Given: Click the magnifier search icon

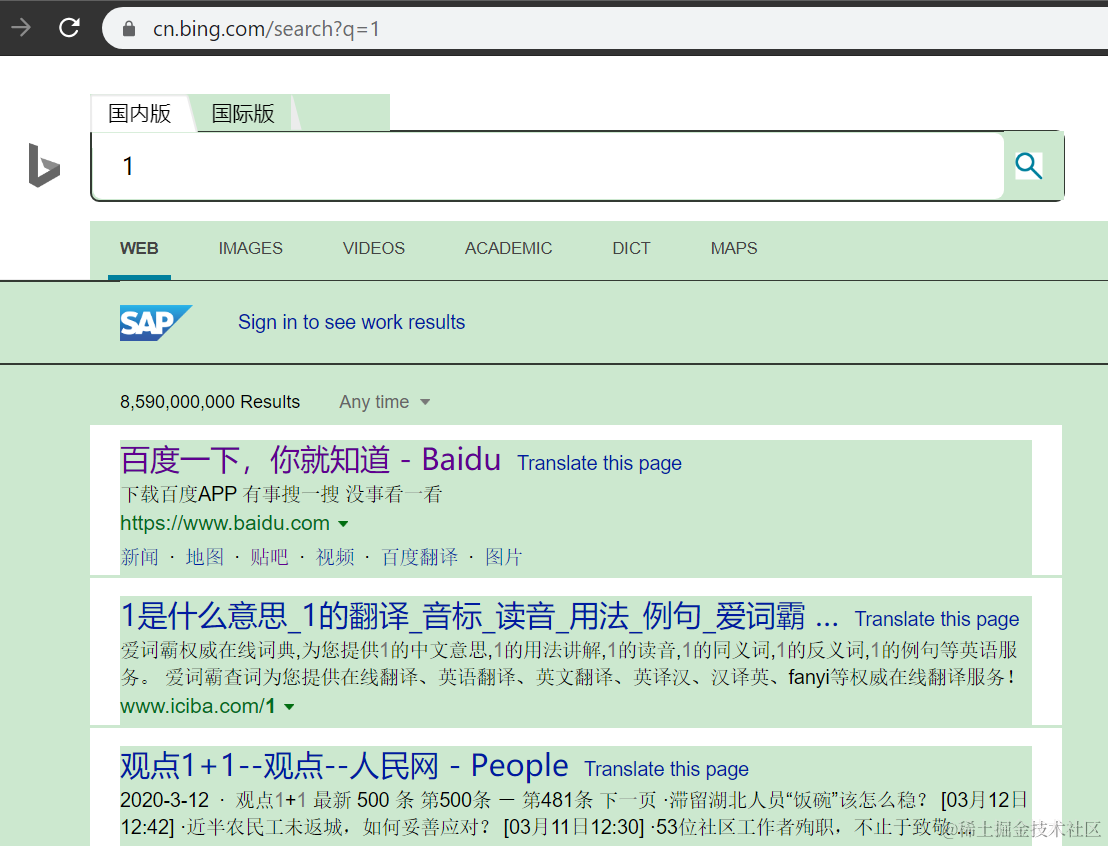Looking at the screenshot, I should [1028, 166].
